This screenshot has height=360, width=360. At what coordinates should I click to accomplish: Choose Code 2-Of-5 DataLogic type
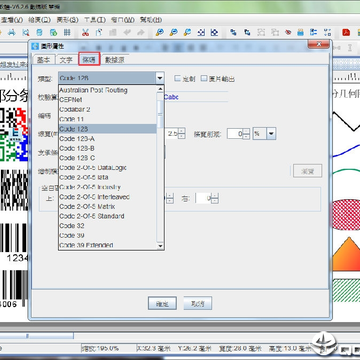coord(107,168)
